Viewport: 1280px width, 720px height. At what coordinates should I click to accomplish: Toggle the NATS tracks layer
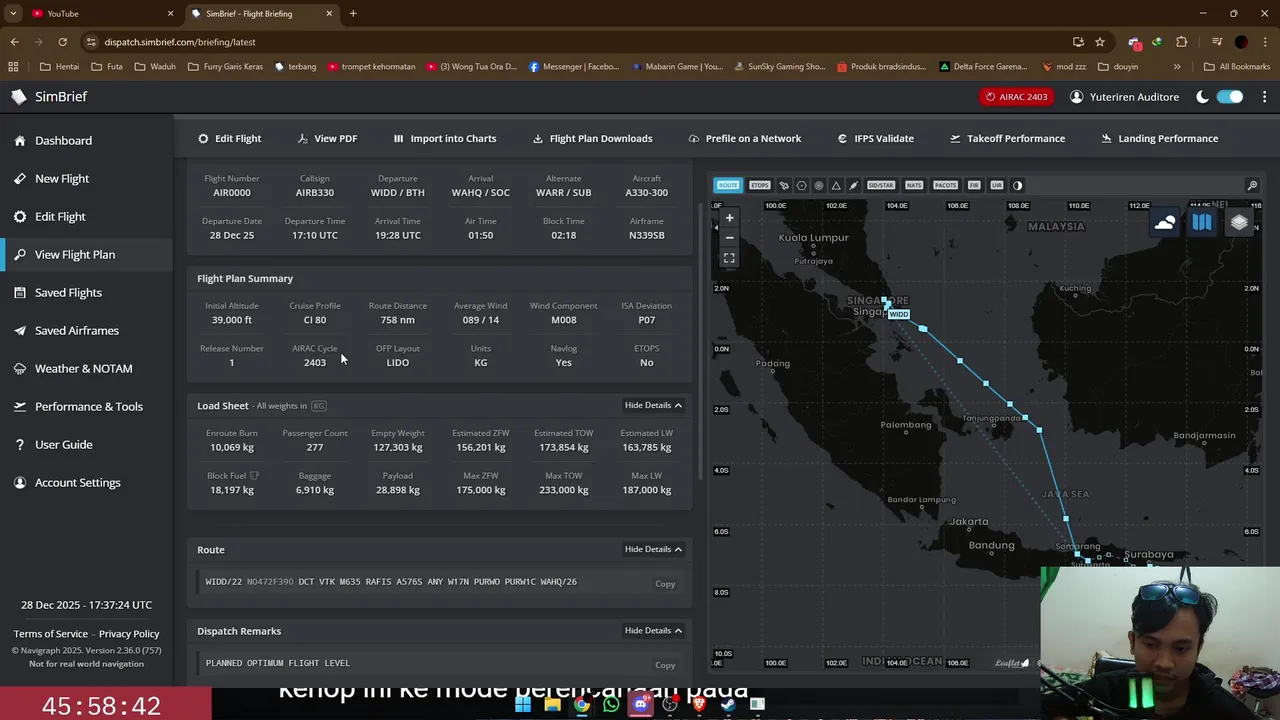[x=914, y=185]
